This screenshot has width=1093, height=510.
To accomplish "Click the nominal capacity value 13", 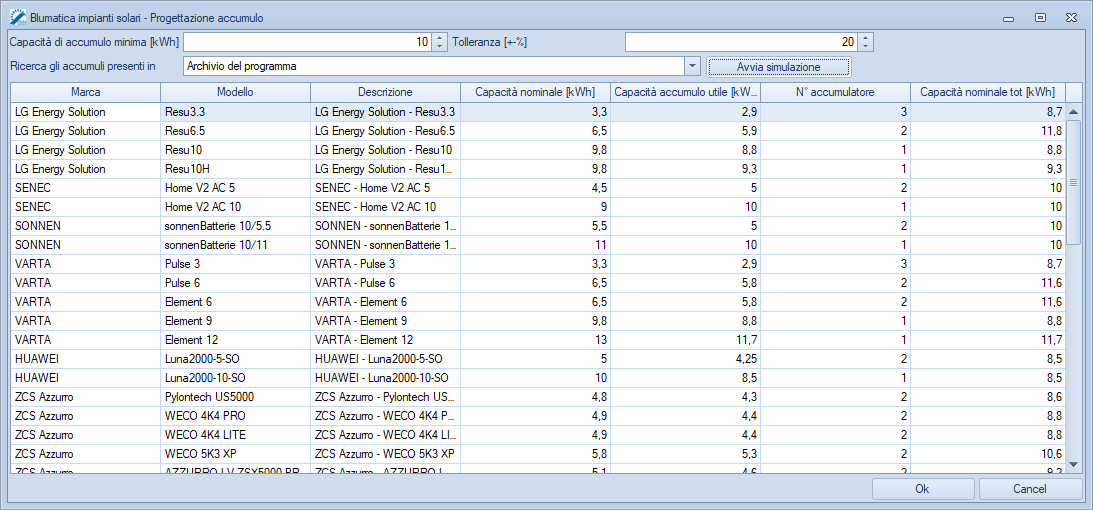I will tap(535, 339).
